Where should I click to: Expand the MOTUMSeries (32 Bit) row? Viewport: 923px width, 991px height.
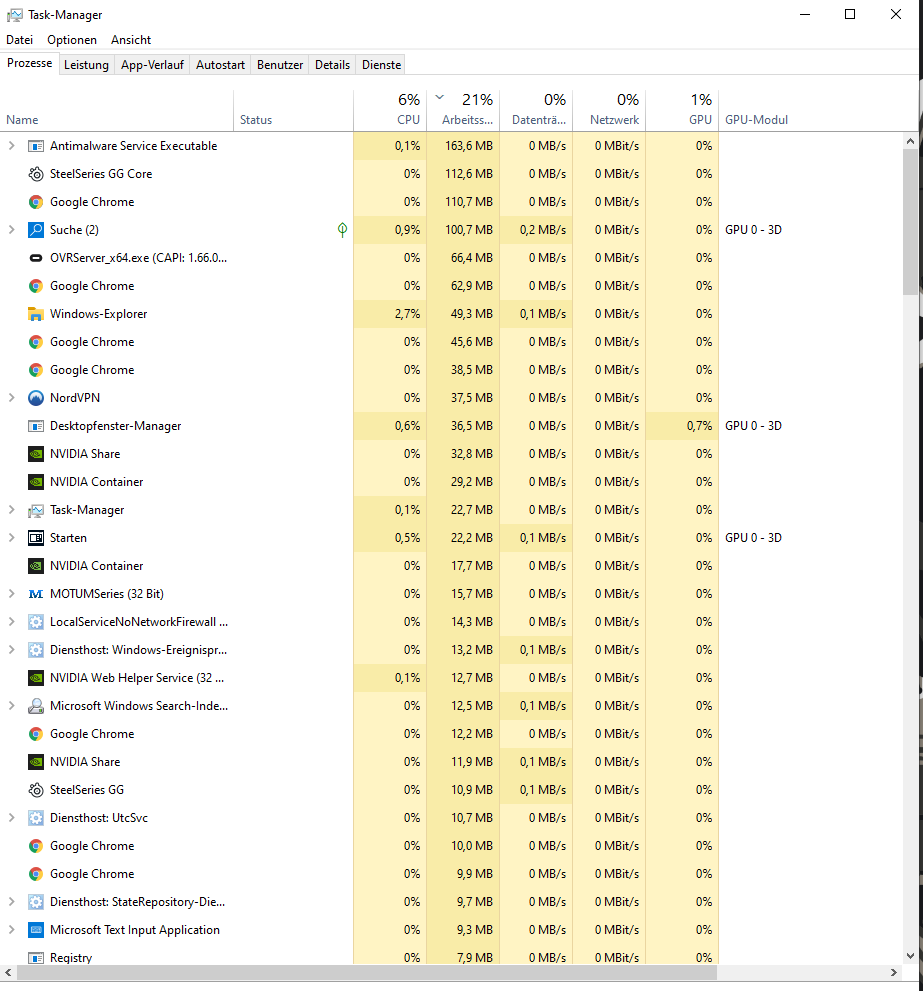[11, 594]
